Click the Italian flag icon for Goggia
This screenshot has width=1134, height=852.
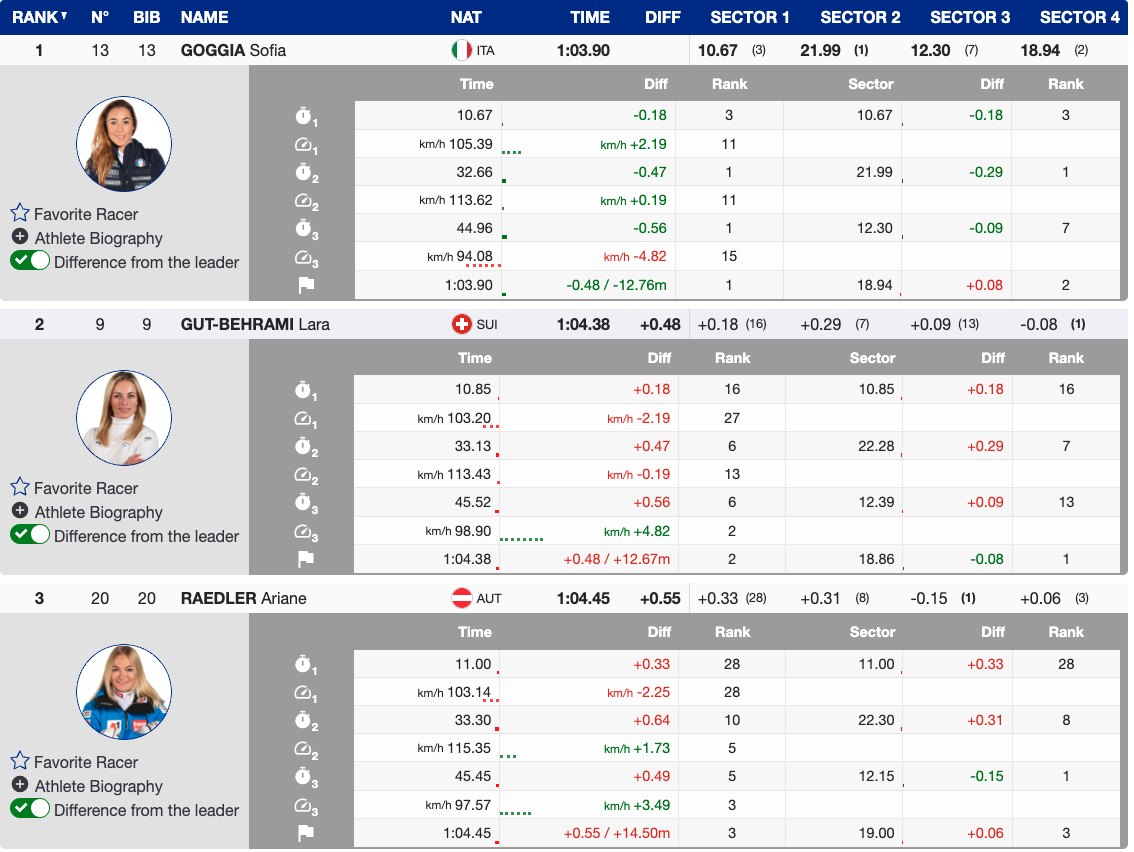(461, 50)
